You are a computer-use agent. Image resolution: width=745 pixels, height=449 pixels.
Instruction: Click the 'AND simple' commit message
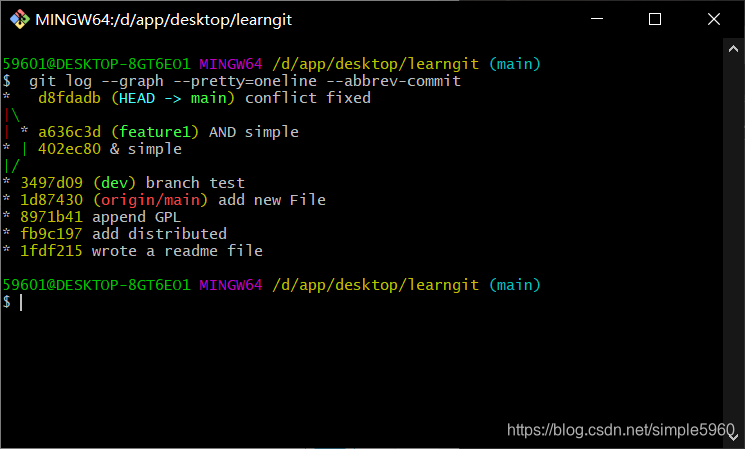(x=254, y=132)
